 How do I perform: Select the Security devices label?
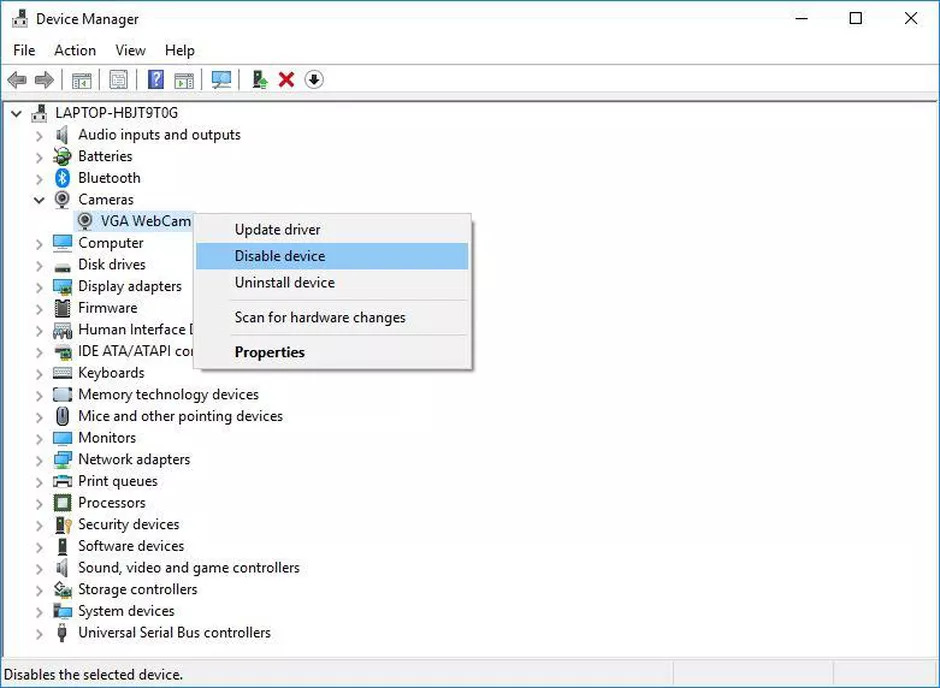(129, 524)
